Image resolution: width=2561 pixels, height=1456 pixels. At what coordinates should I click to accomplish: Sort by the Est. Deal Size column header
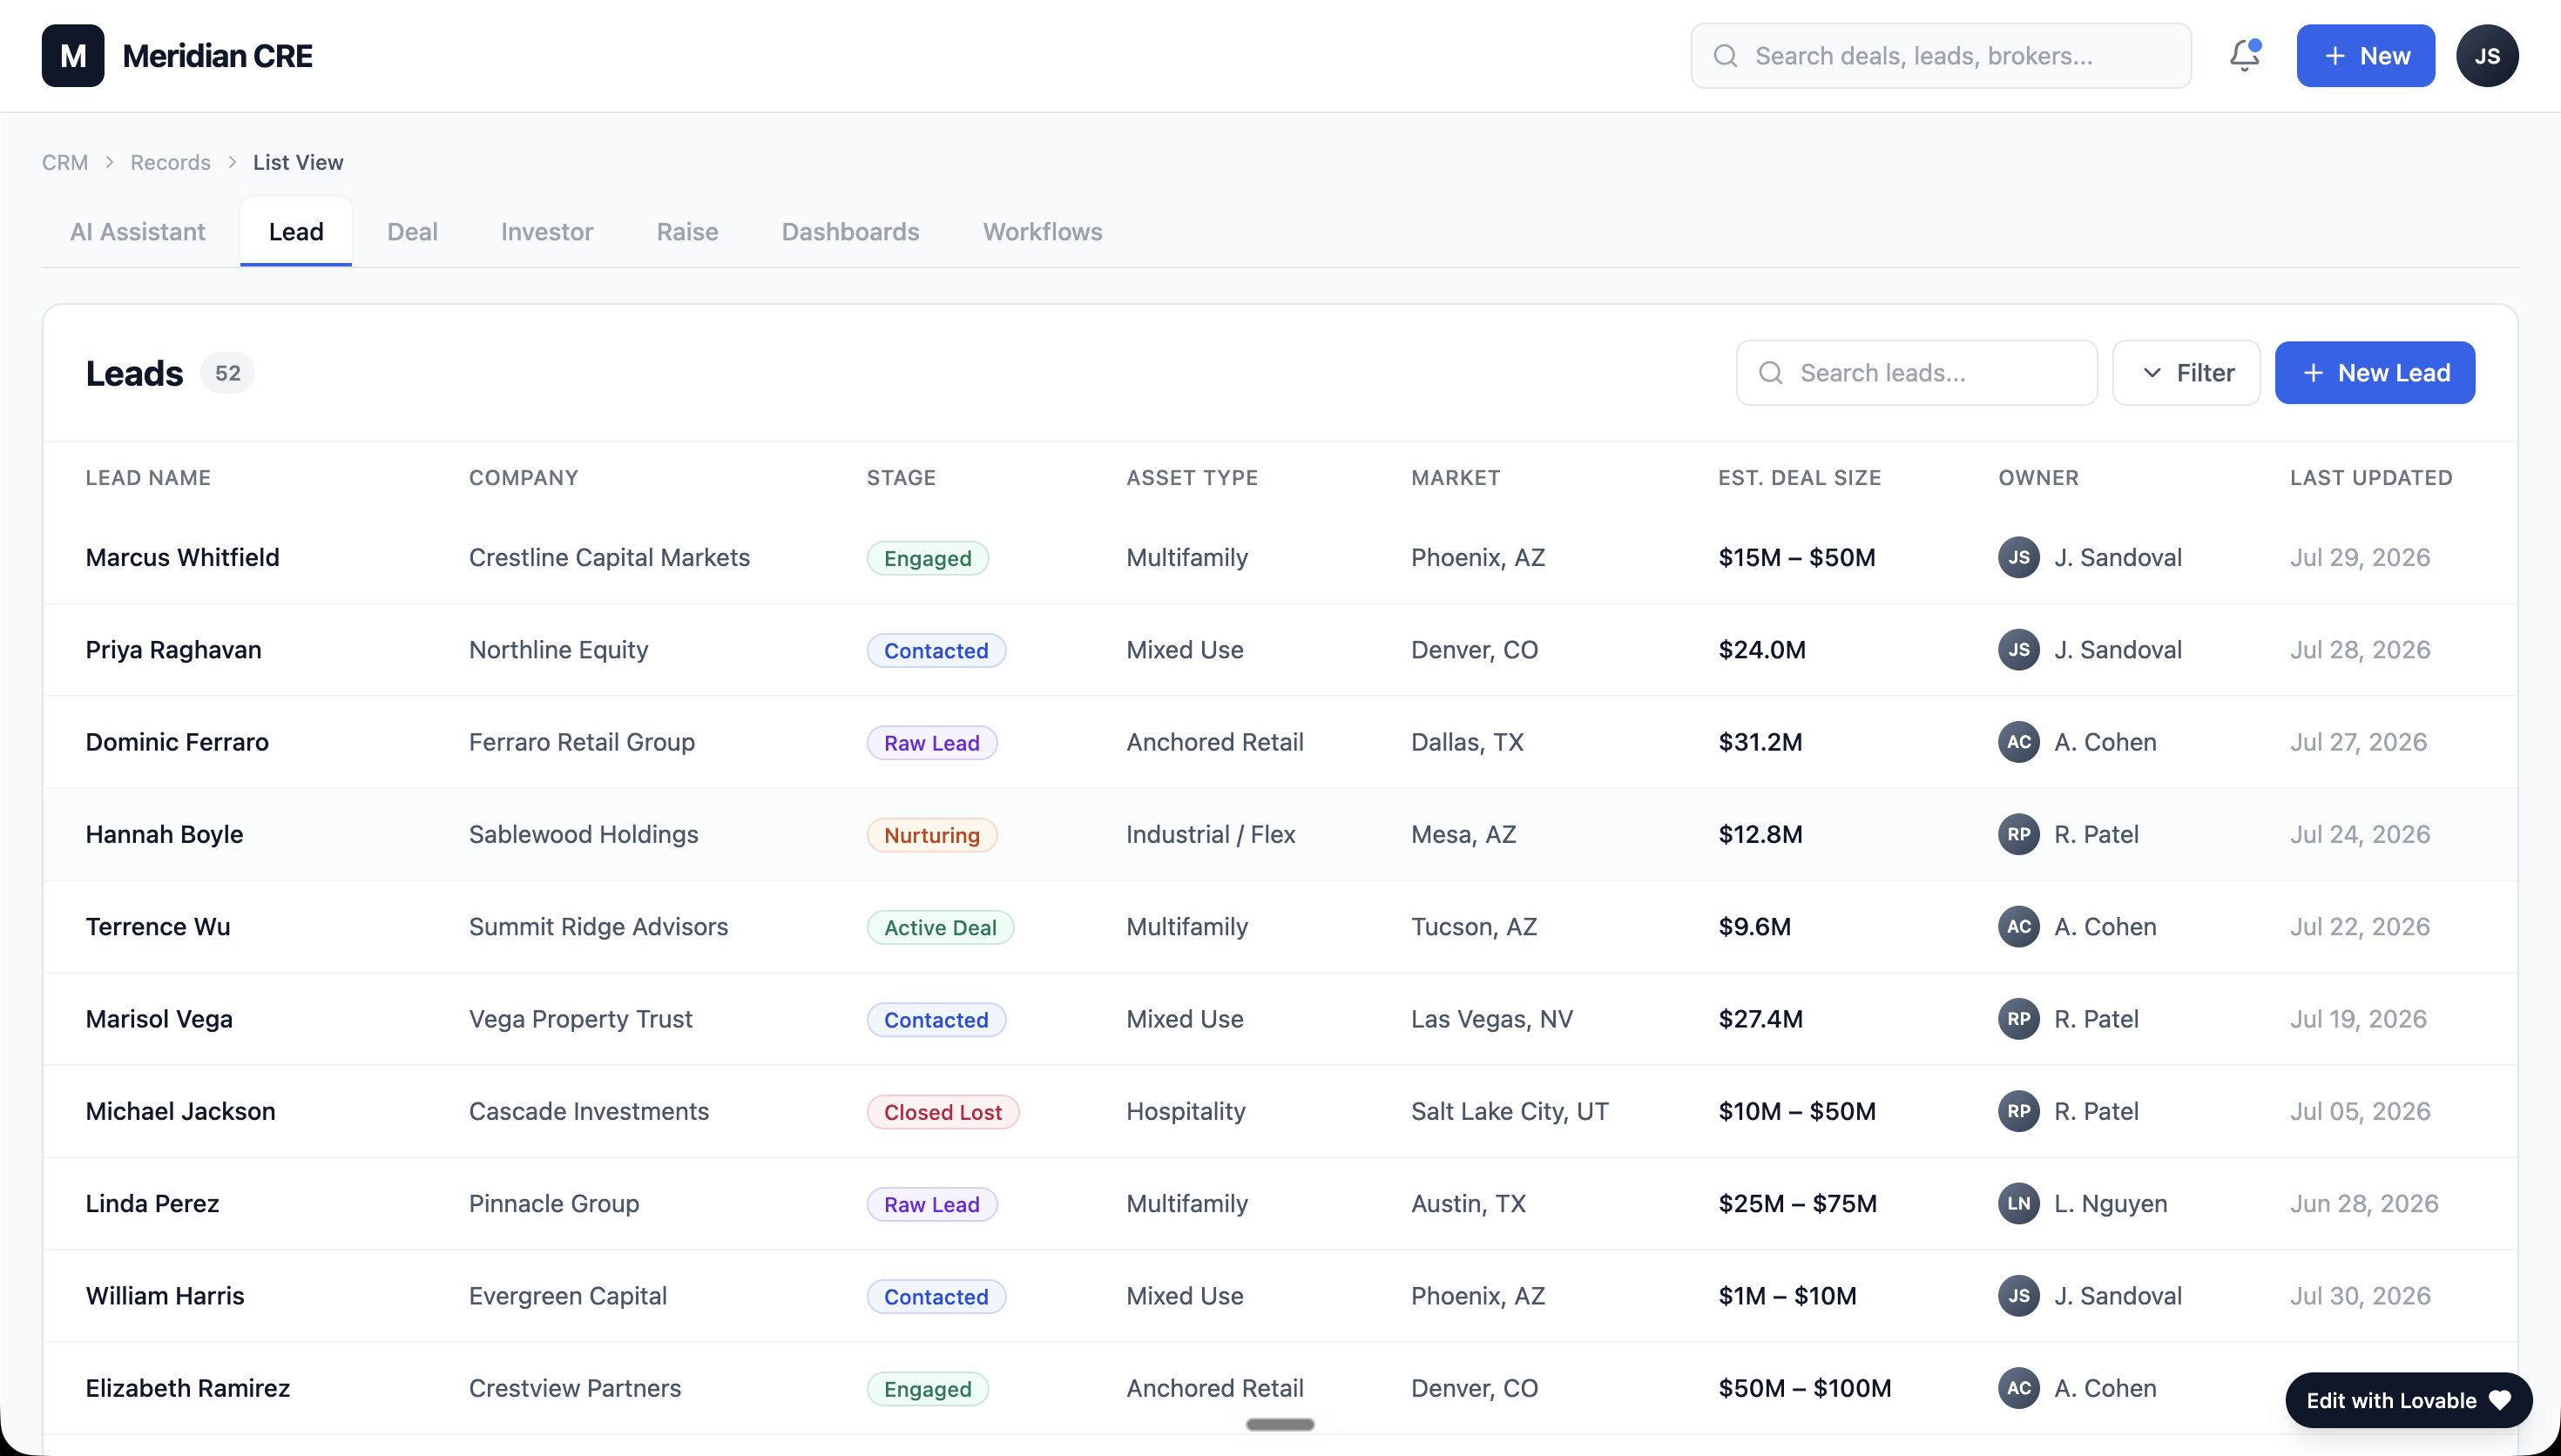1799,478
